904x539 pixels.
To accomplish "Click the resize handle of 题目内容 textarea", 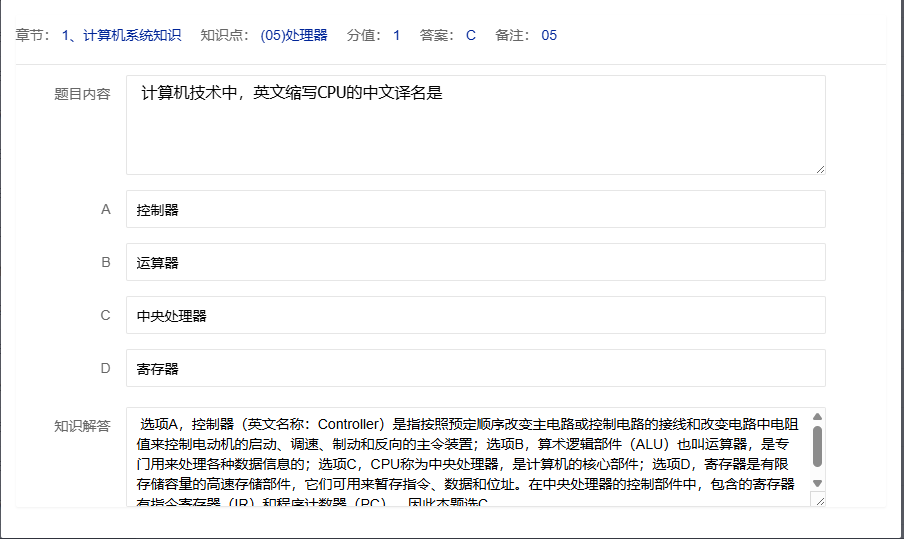I will (x=820, y=169).
